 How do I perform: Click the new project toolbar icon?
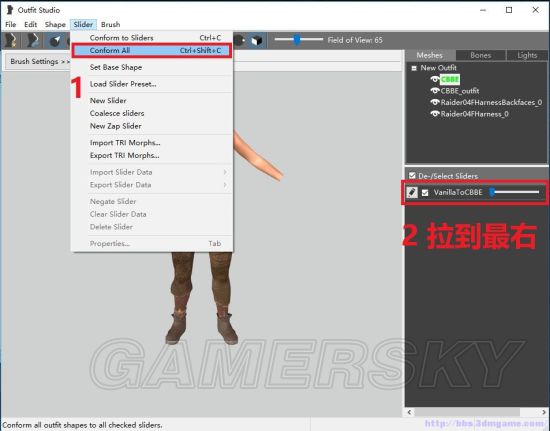coord(11,41)
